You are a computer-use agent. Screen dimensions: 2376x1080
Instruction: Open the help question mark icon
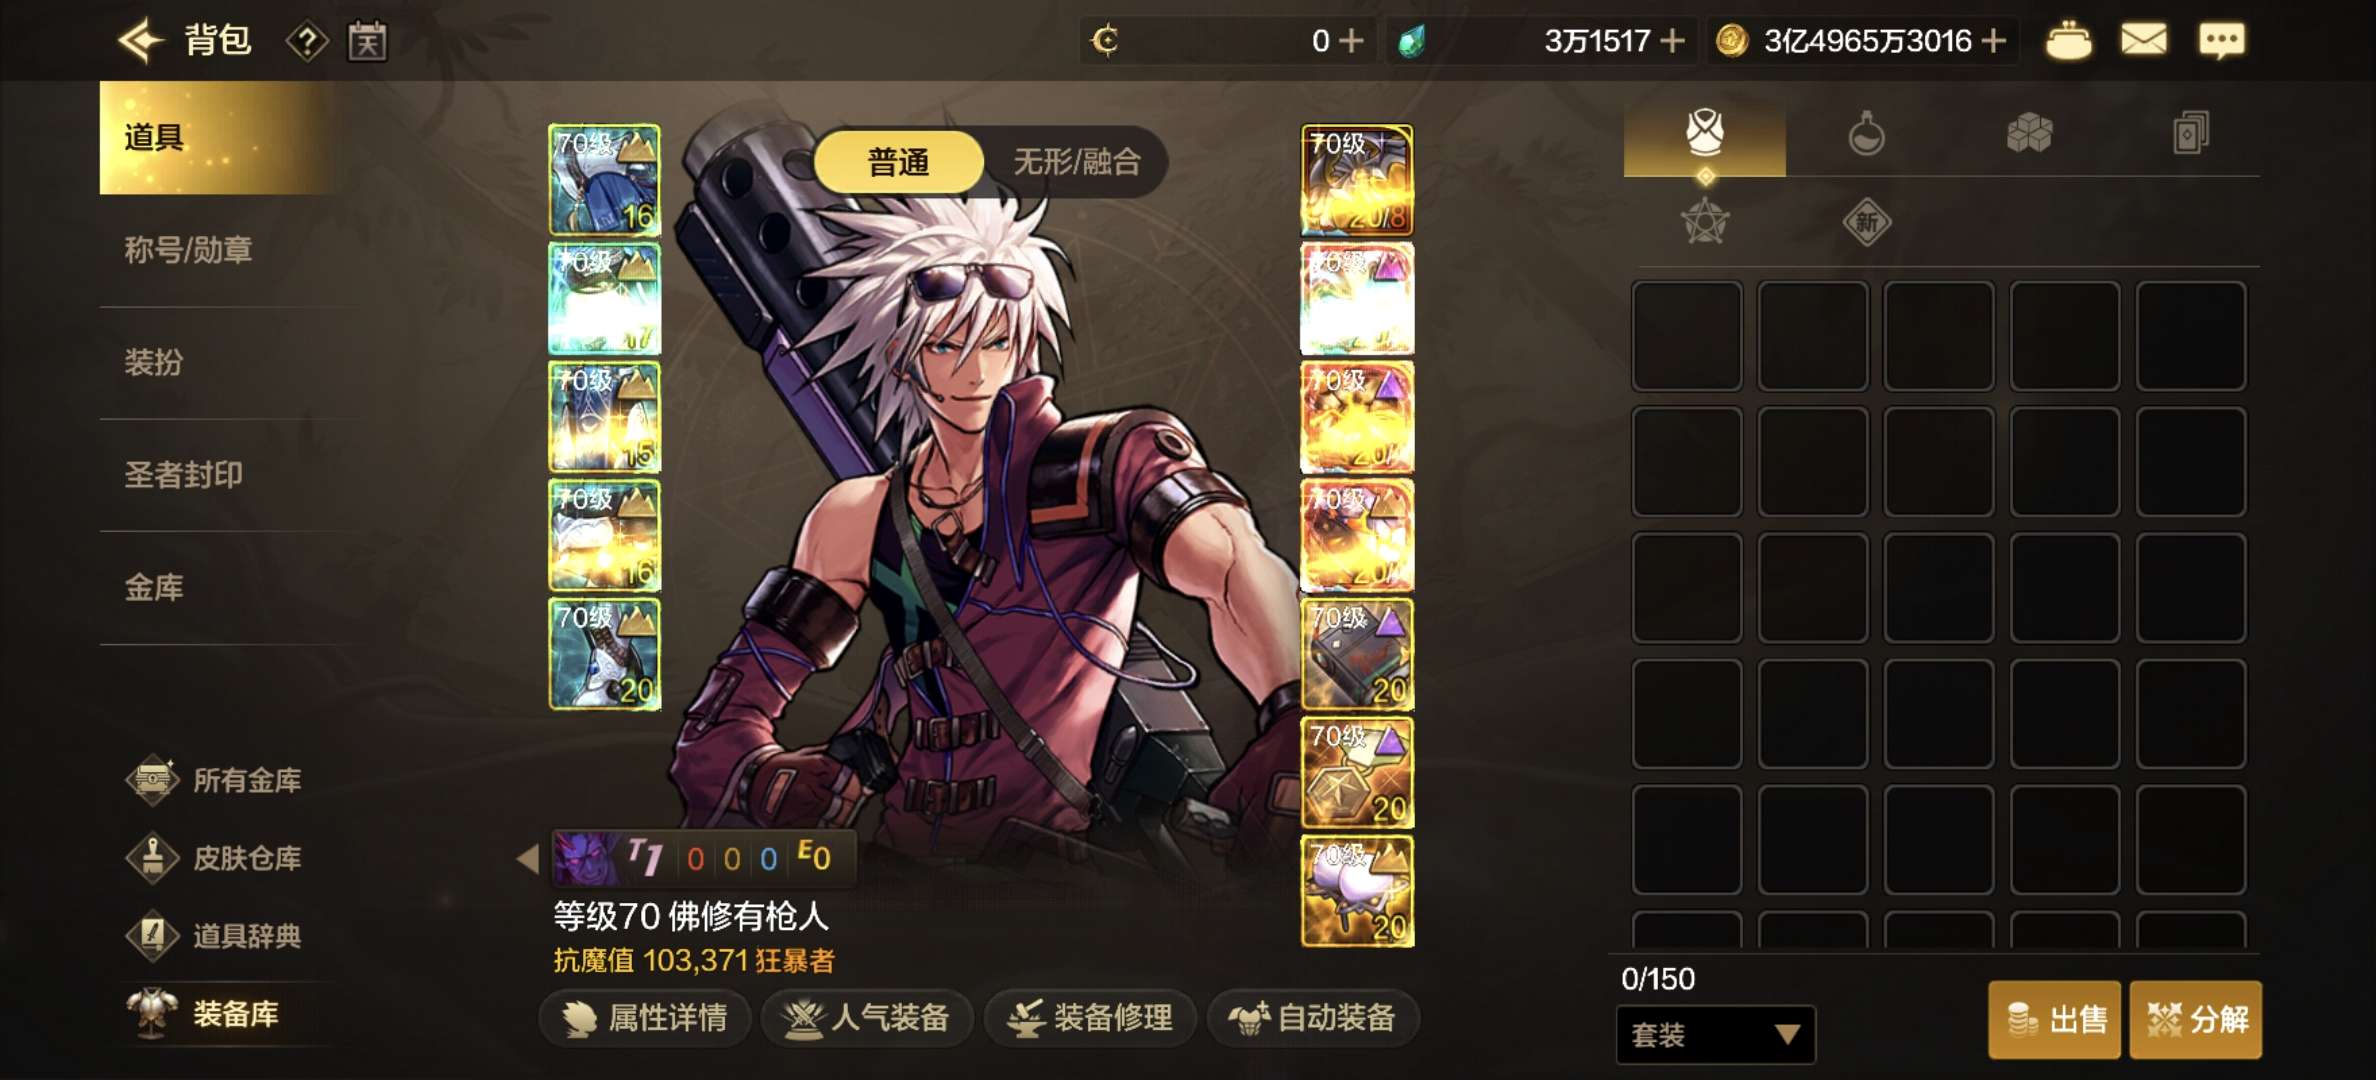(307, 42)
